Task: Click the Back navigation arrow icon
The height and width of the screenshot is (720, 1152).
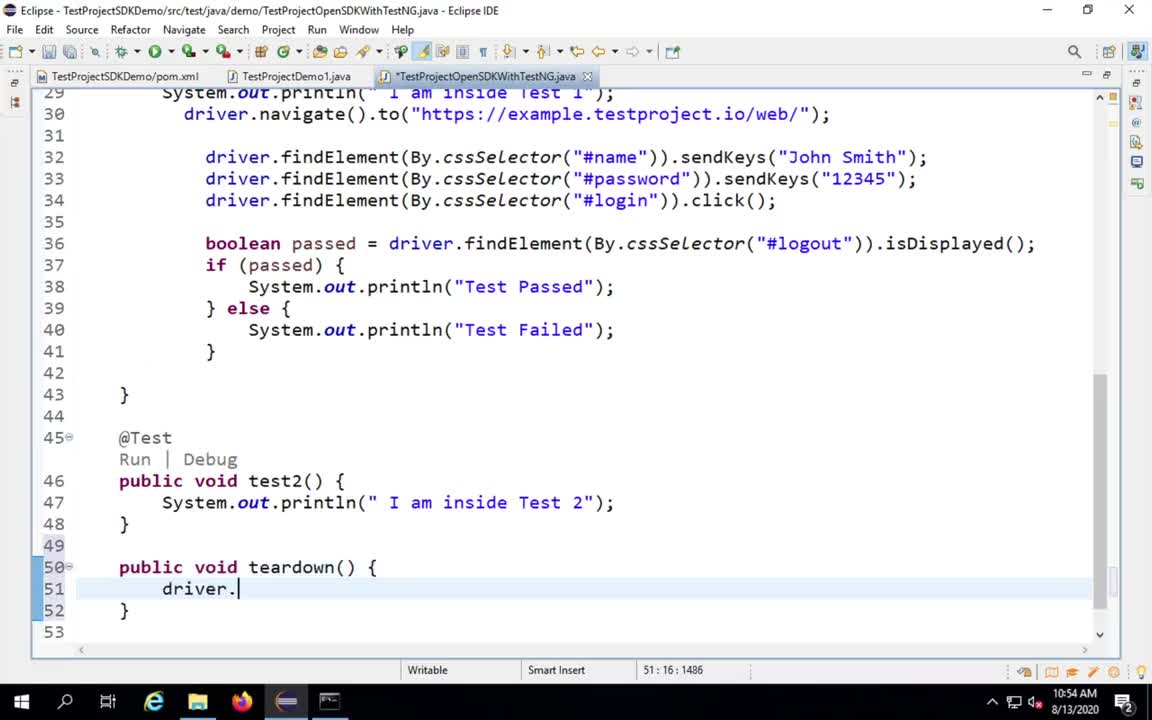Action: pyautogui.click(x=599, y=51)
